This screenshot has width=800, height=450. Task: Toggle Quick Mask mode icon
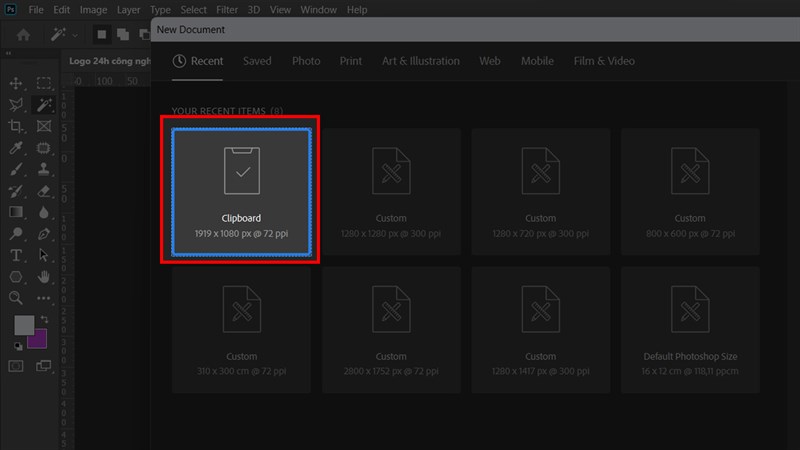16,366
